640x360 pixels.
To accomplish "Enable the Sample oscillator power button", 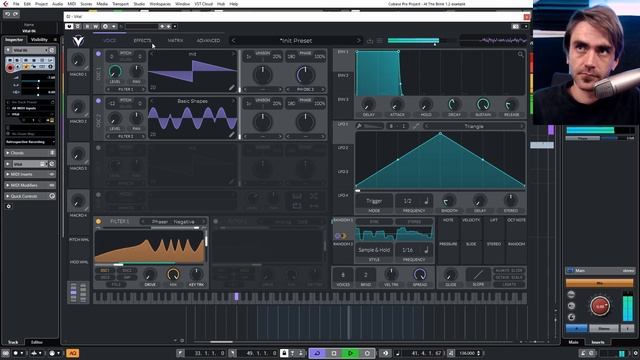I will 98,195.
